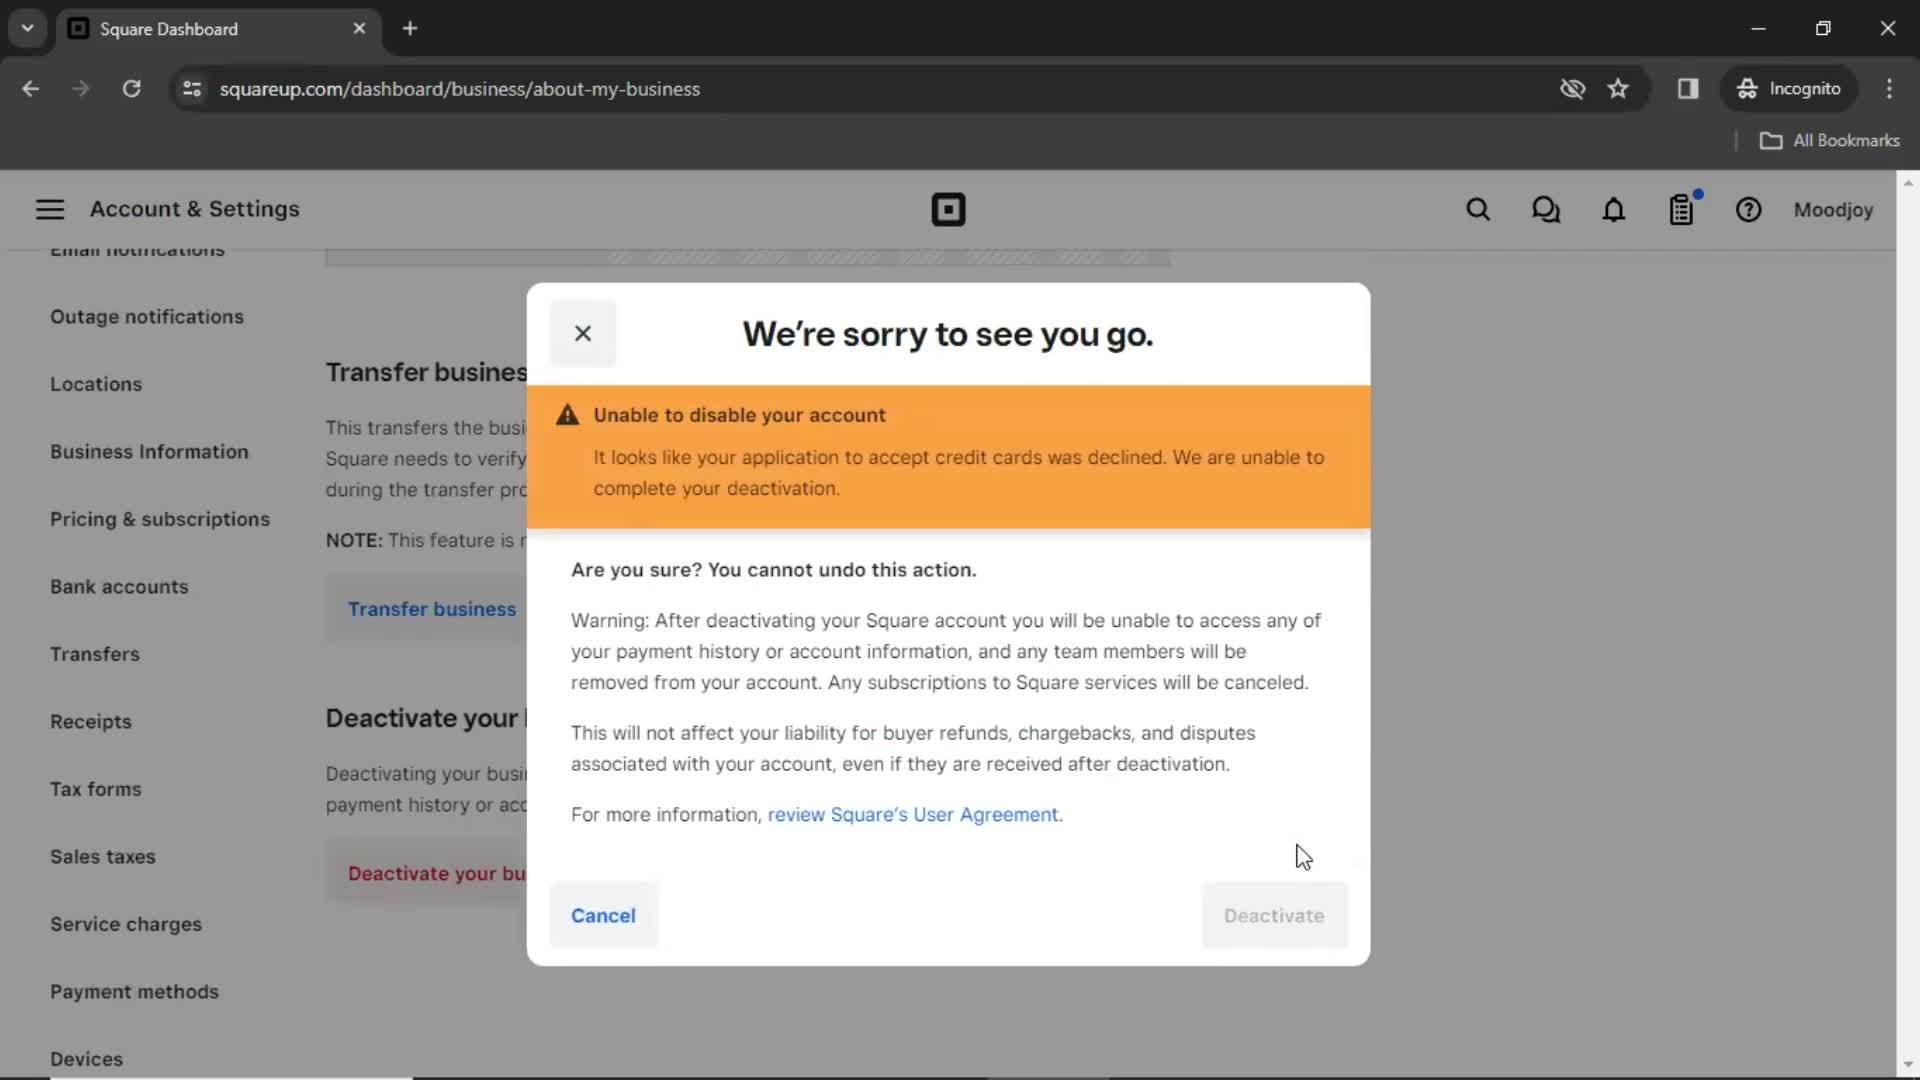
Task: Open Pricing & subscriptions in sidebar
Action: click(x=160, y=519)
